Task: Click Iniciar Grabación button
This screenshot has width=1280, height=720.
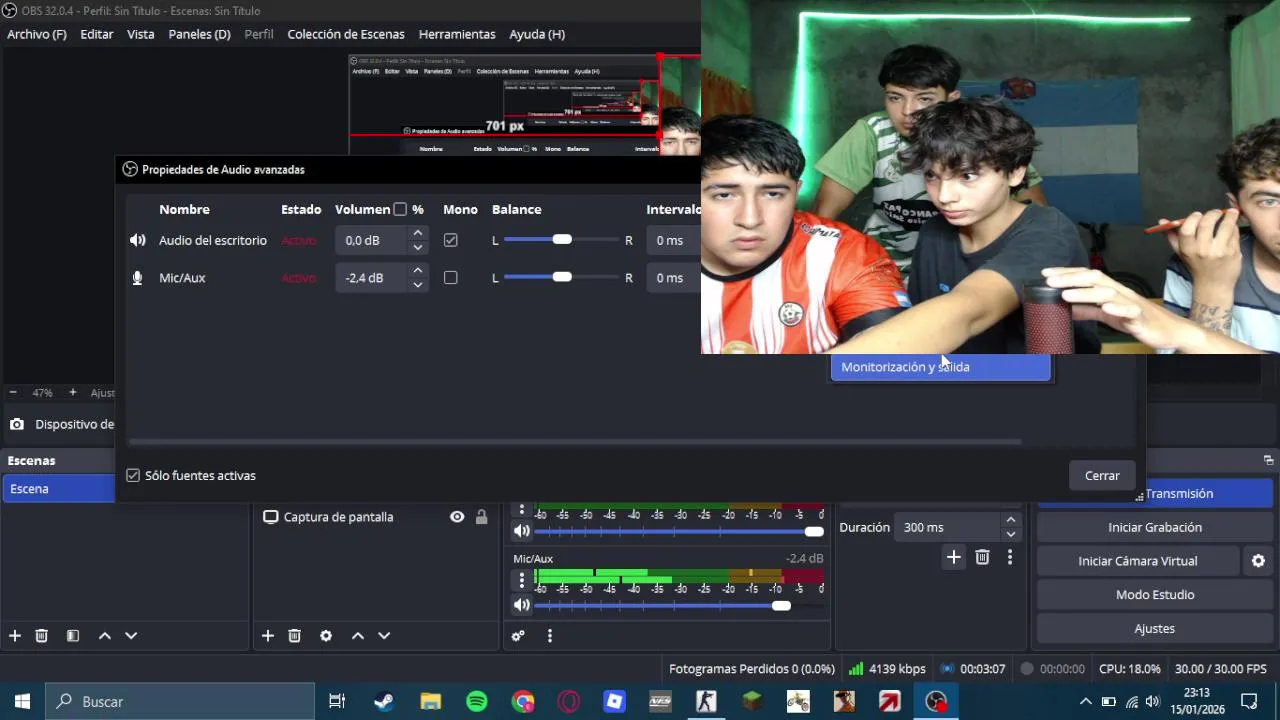Action: [1155, 527]
